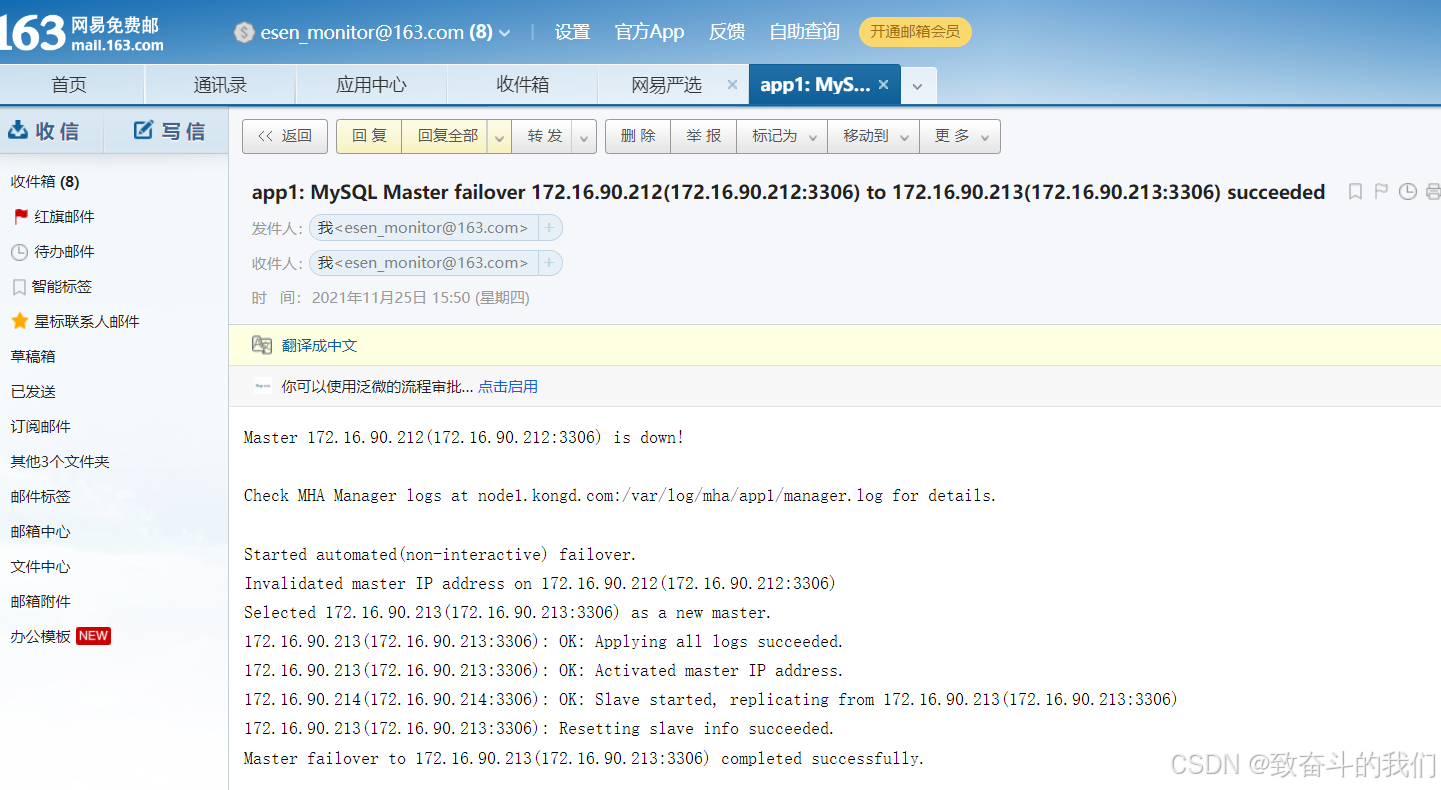This screenshot has width=1441, height=790.
Task: Open 办公模板 NEW in the sidebar
Action: (60, 637)
